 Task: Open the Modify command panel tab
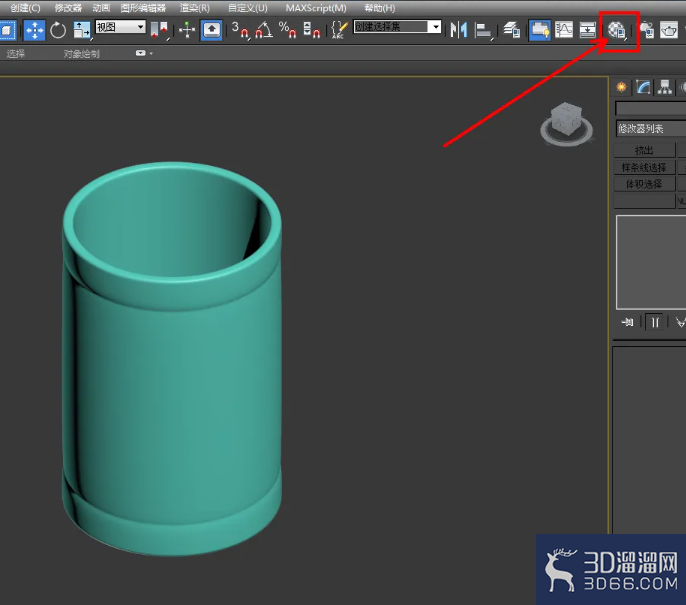643,87
